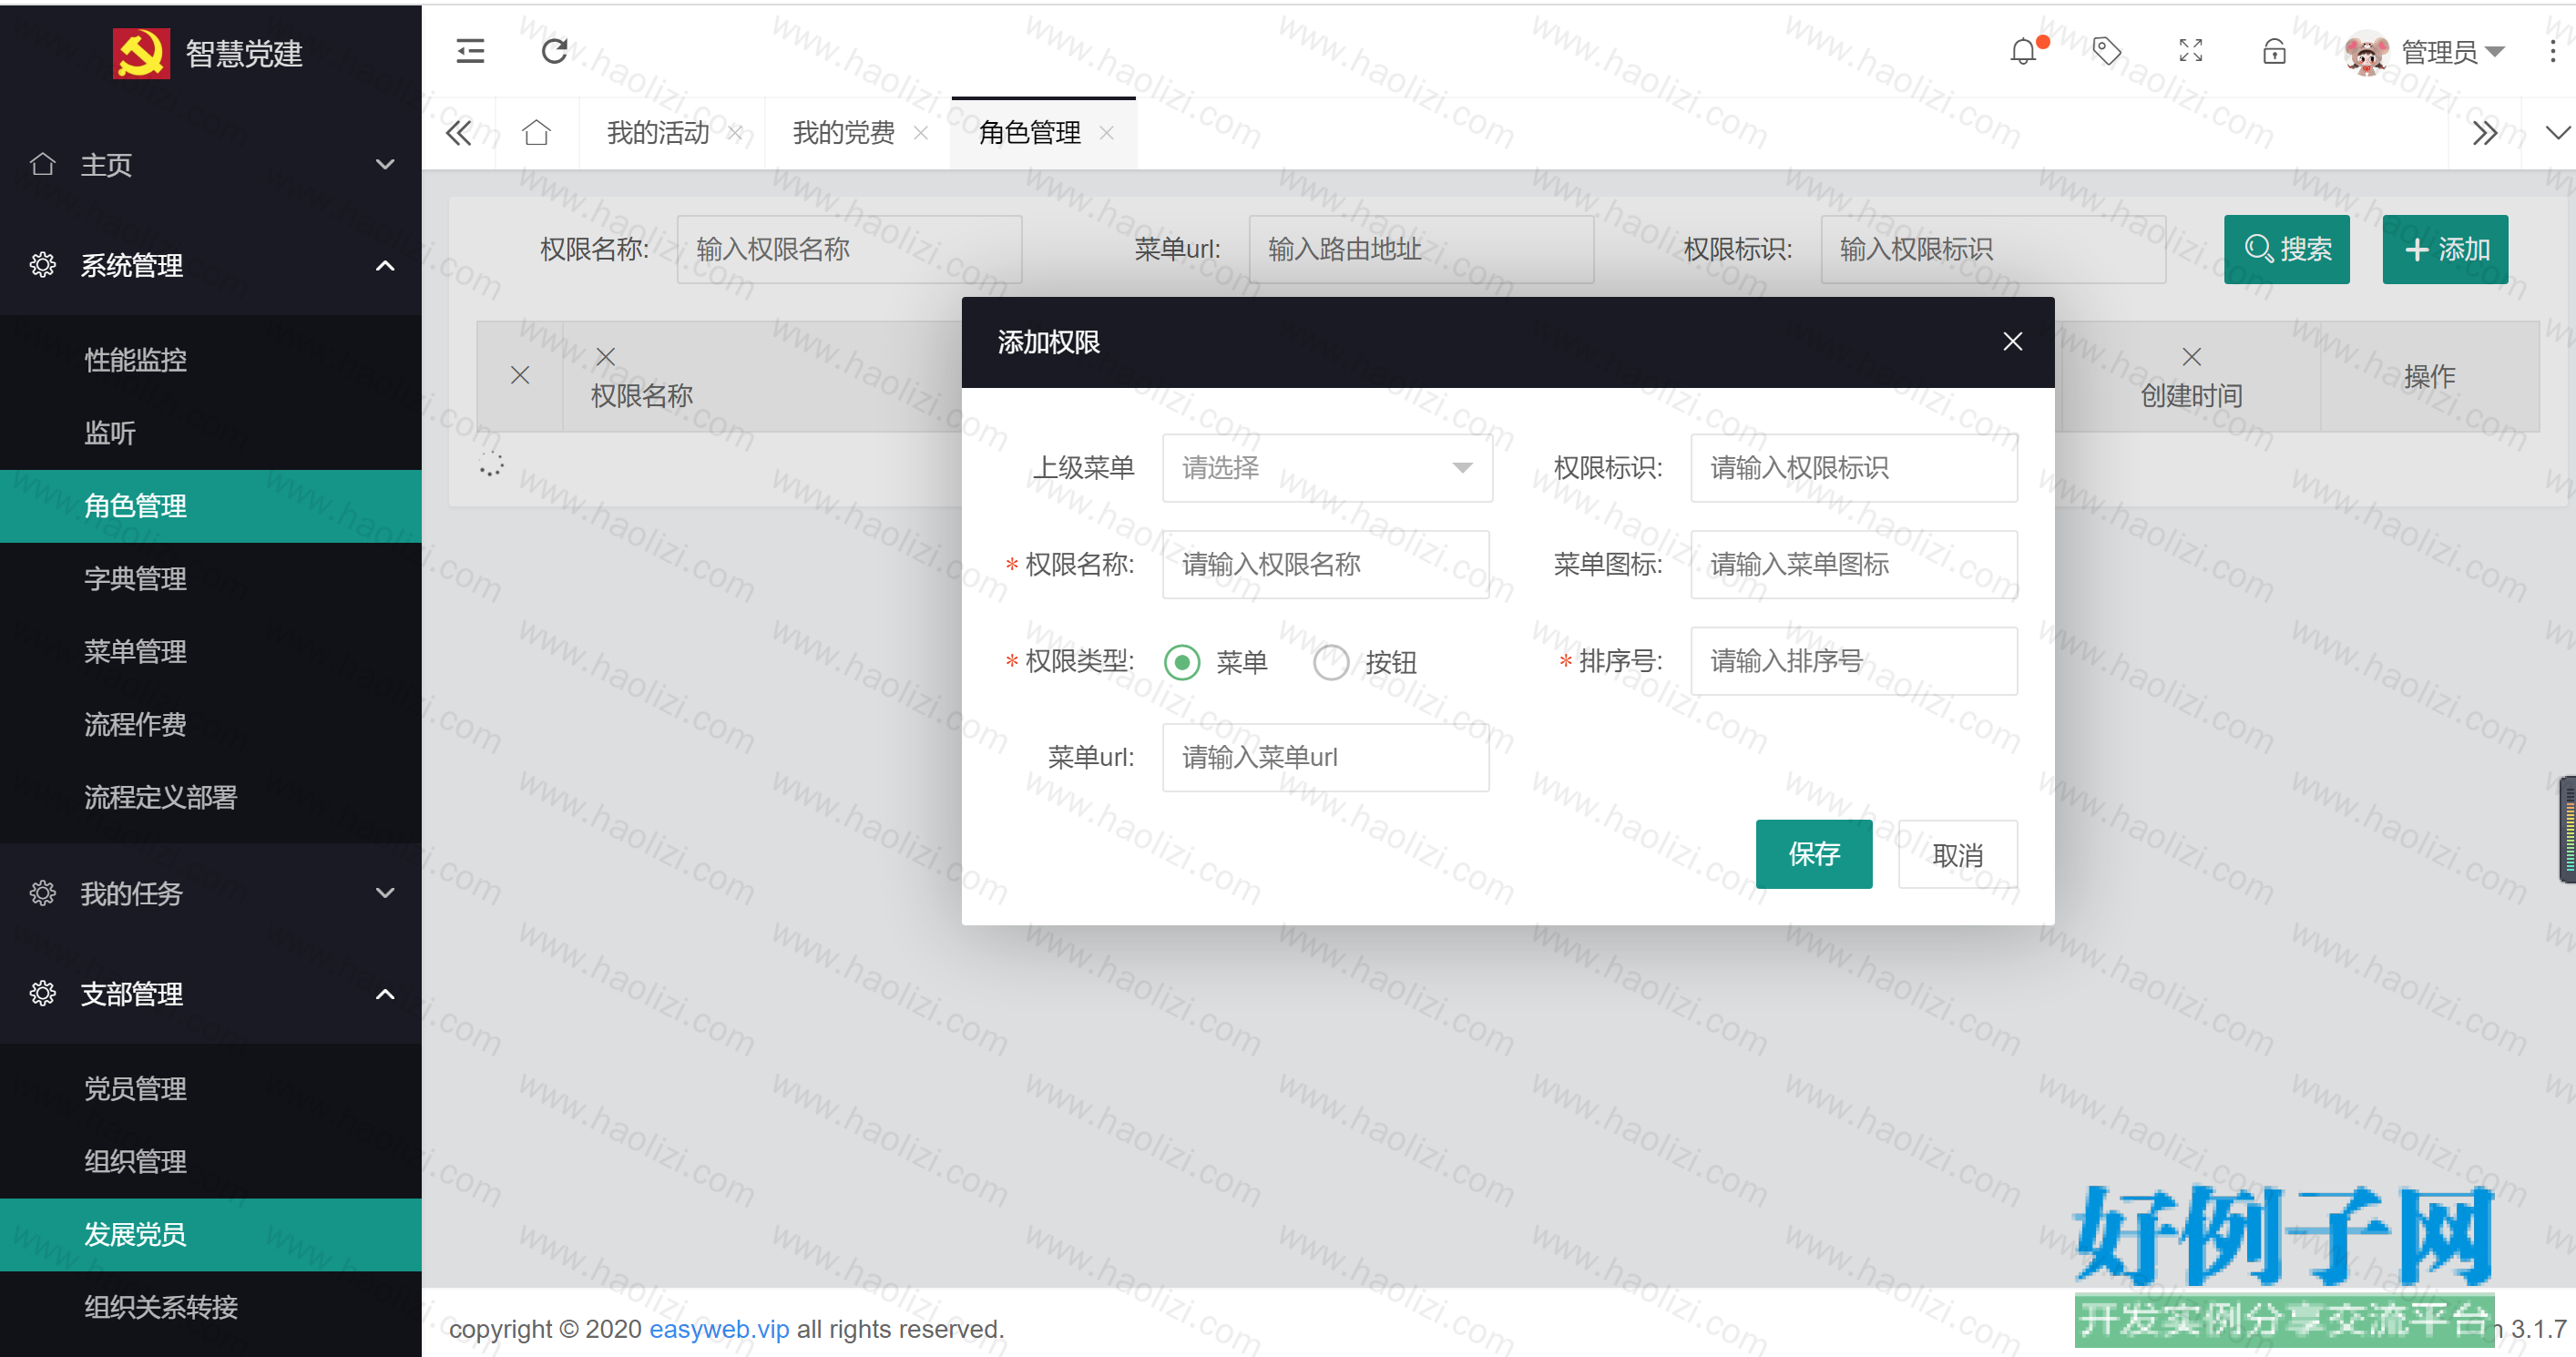Click the 搜索 search button
The width and height of the screenshot is (2576, 1357).
pos(2286,249)
